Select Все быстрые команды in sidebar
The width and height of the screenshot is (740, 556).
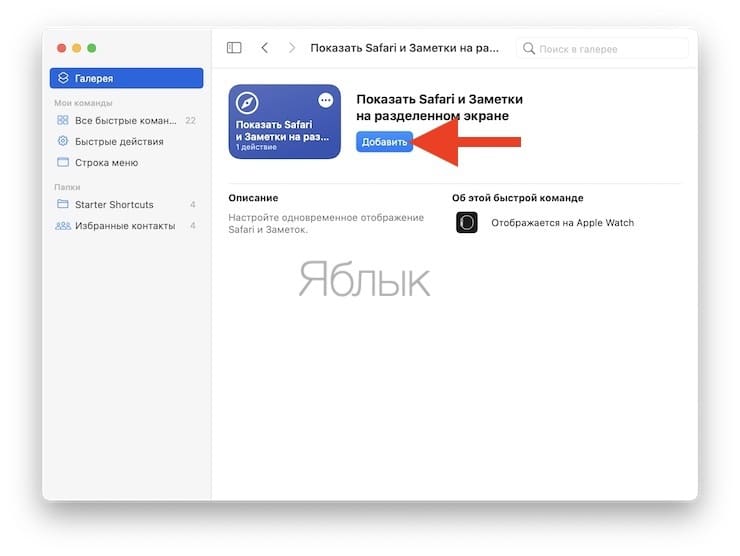tap(126, 120)
